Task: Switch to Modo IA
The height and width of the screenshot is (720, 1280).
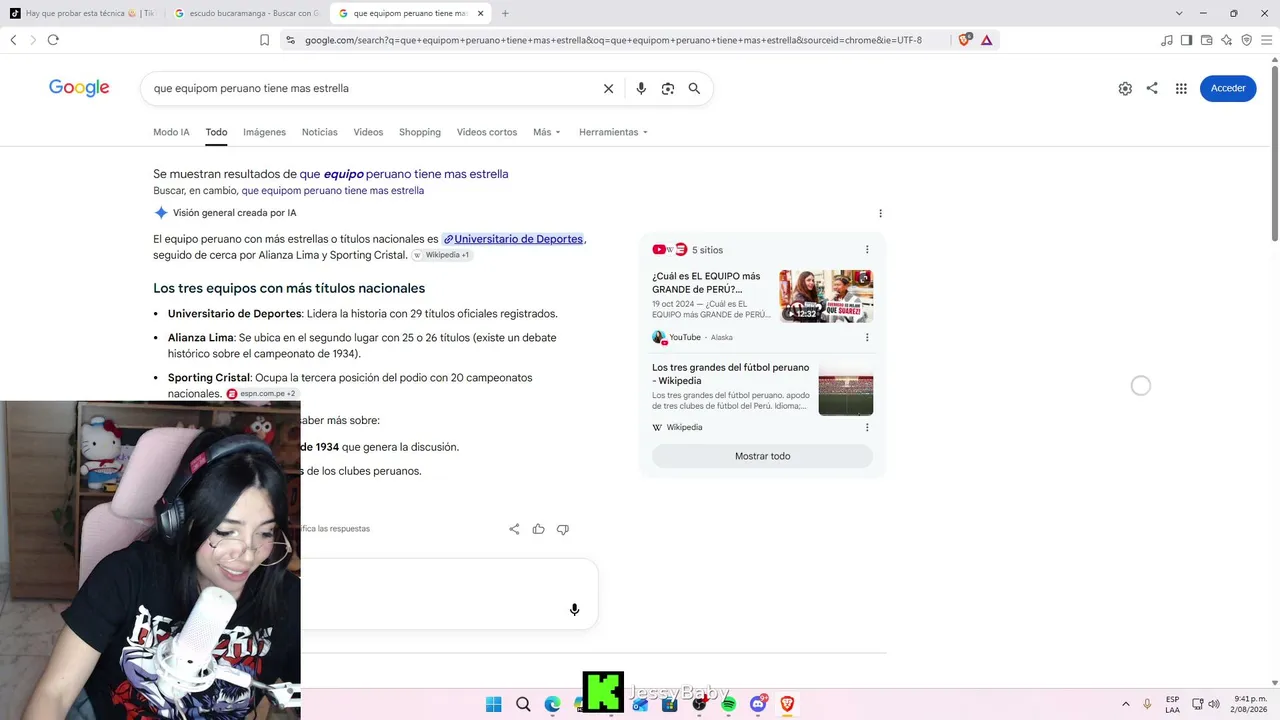Action: pyautogui.click(x=171, y=132)
